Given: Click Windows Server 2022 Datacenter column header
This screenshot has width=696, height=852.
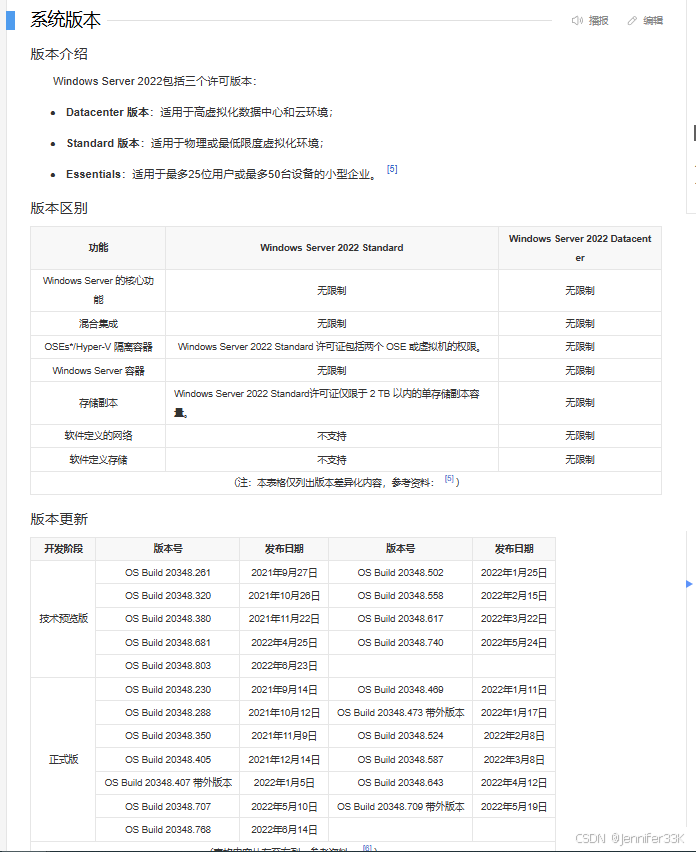Looking at the screenshot, I should click(580, 248).
